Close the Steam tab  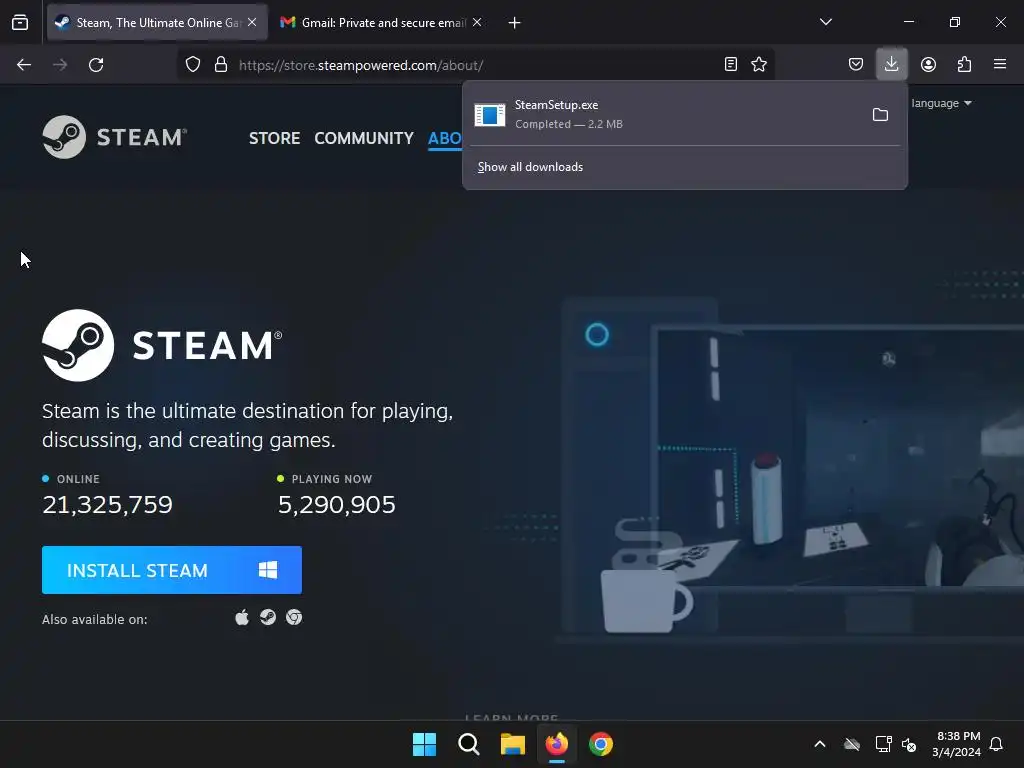[252, 22]
